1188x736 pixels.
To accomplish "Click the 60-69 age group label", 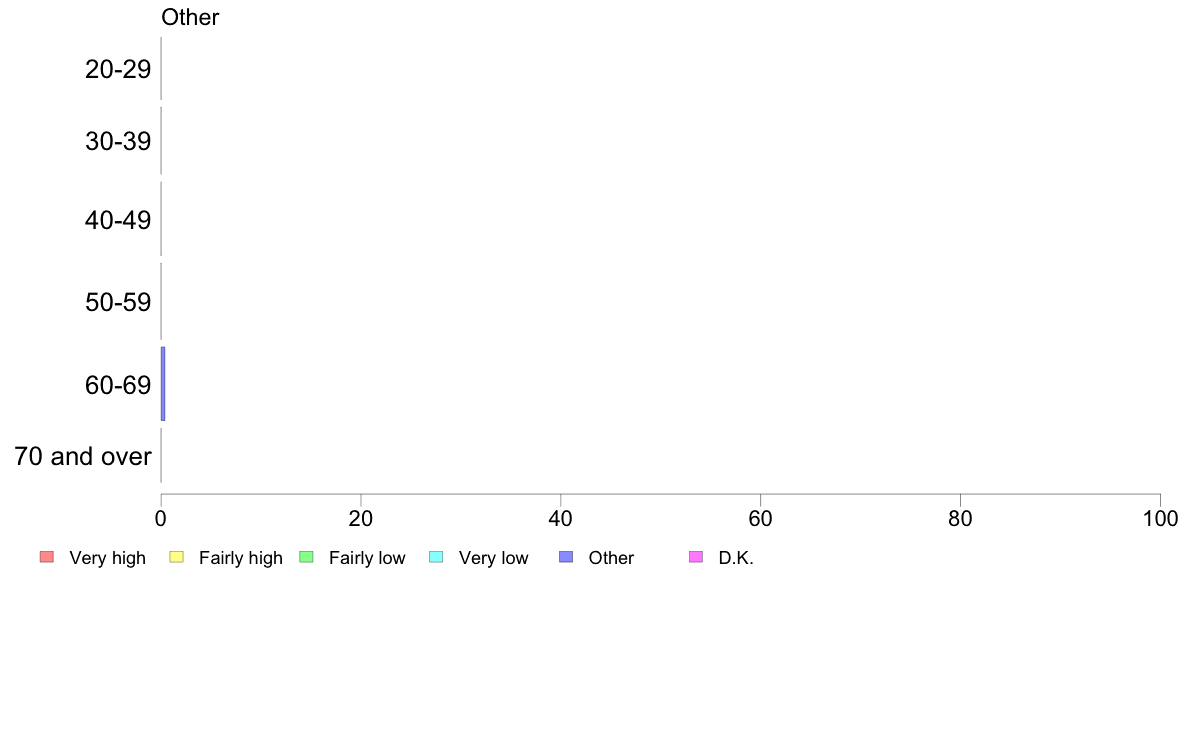I will 118,385.
